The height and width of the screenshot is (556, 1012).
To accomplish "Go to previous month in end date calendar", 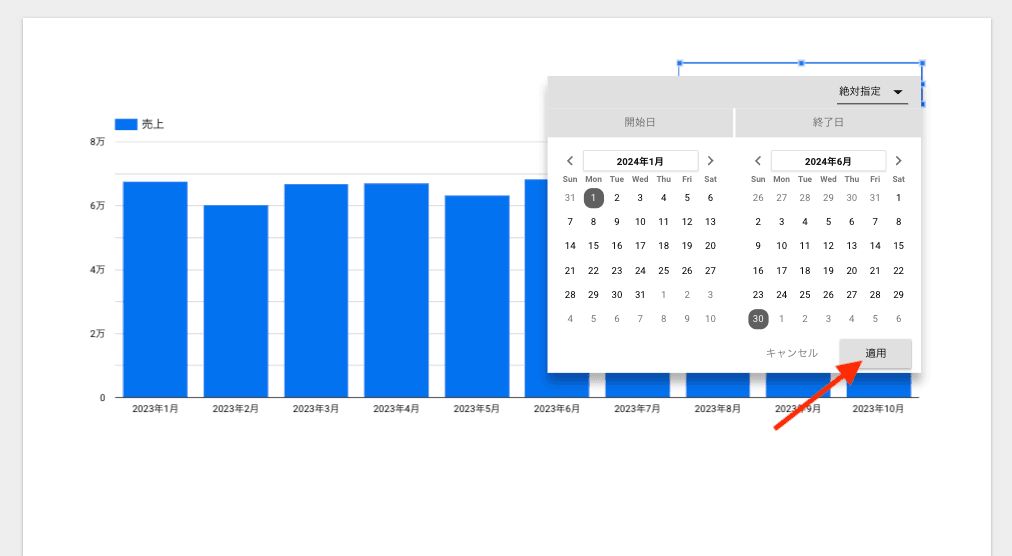I will pos(758,161).
